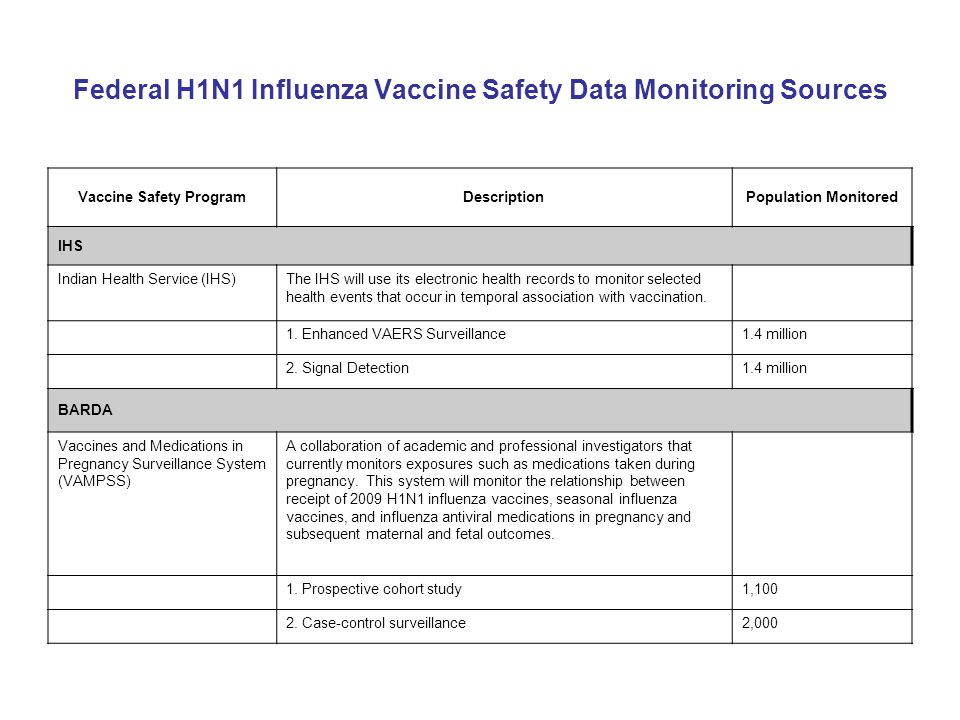This screenshot has width=960, height=720.
Task: Click the 'IHS' section header row
Action: pos(480,246)
